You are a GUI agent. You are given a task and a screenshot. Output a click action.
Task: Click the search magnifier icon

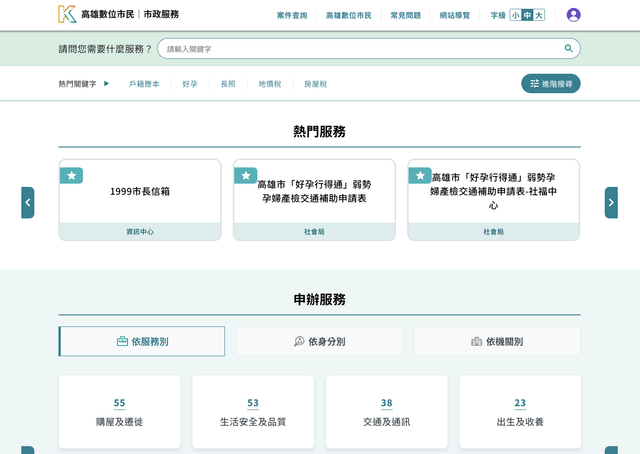pyautogui.click(x=568, y=48)
